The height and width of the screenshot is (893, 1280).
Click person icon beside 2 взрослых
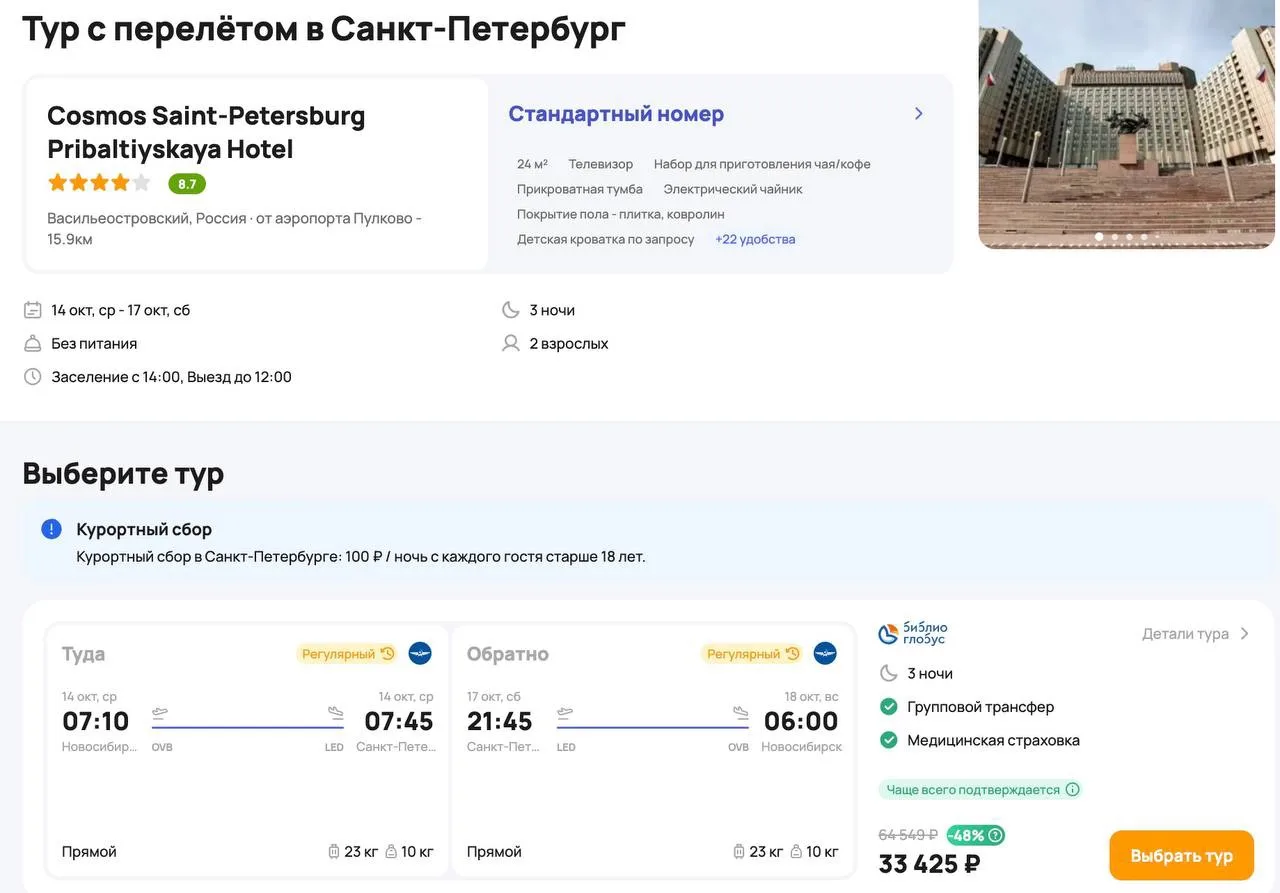click(511, 343)
